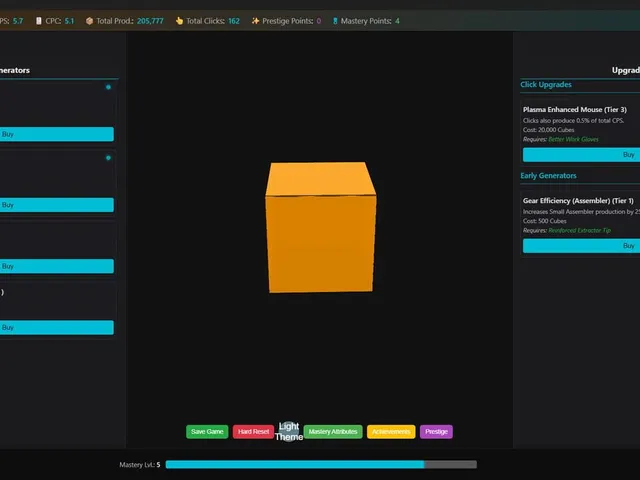Click the Total Prod. box icon
Viewport: 640px width, 480px height.
(x=89, y=21)
